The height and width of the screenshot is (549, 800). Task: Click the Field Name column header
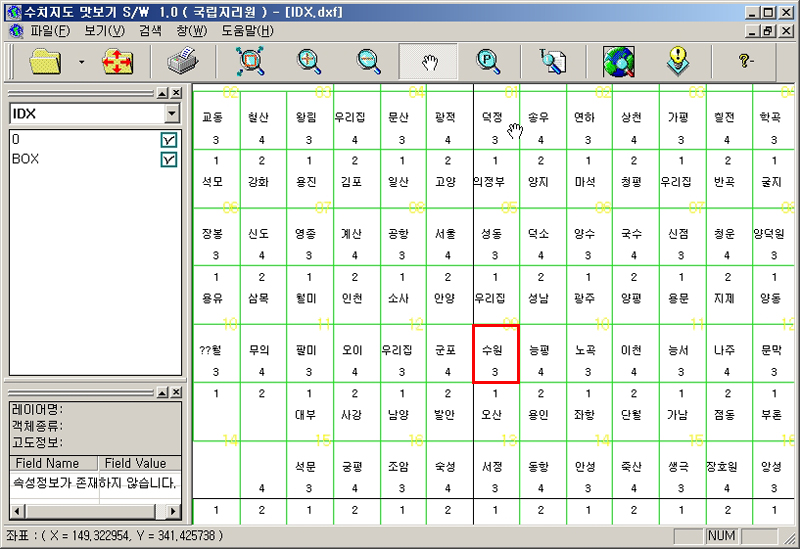tap(54, 463)
